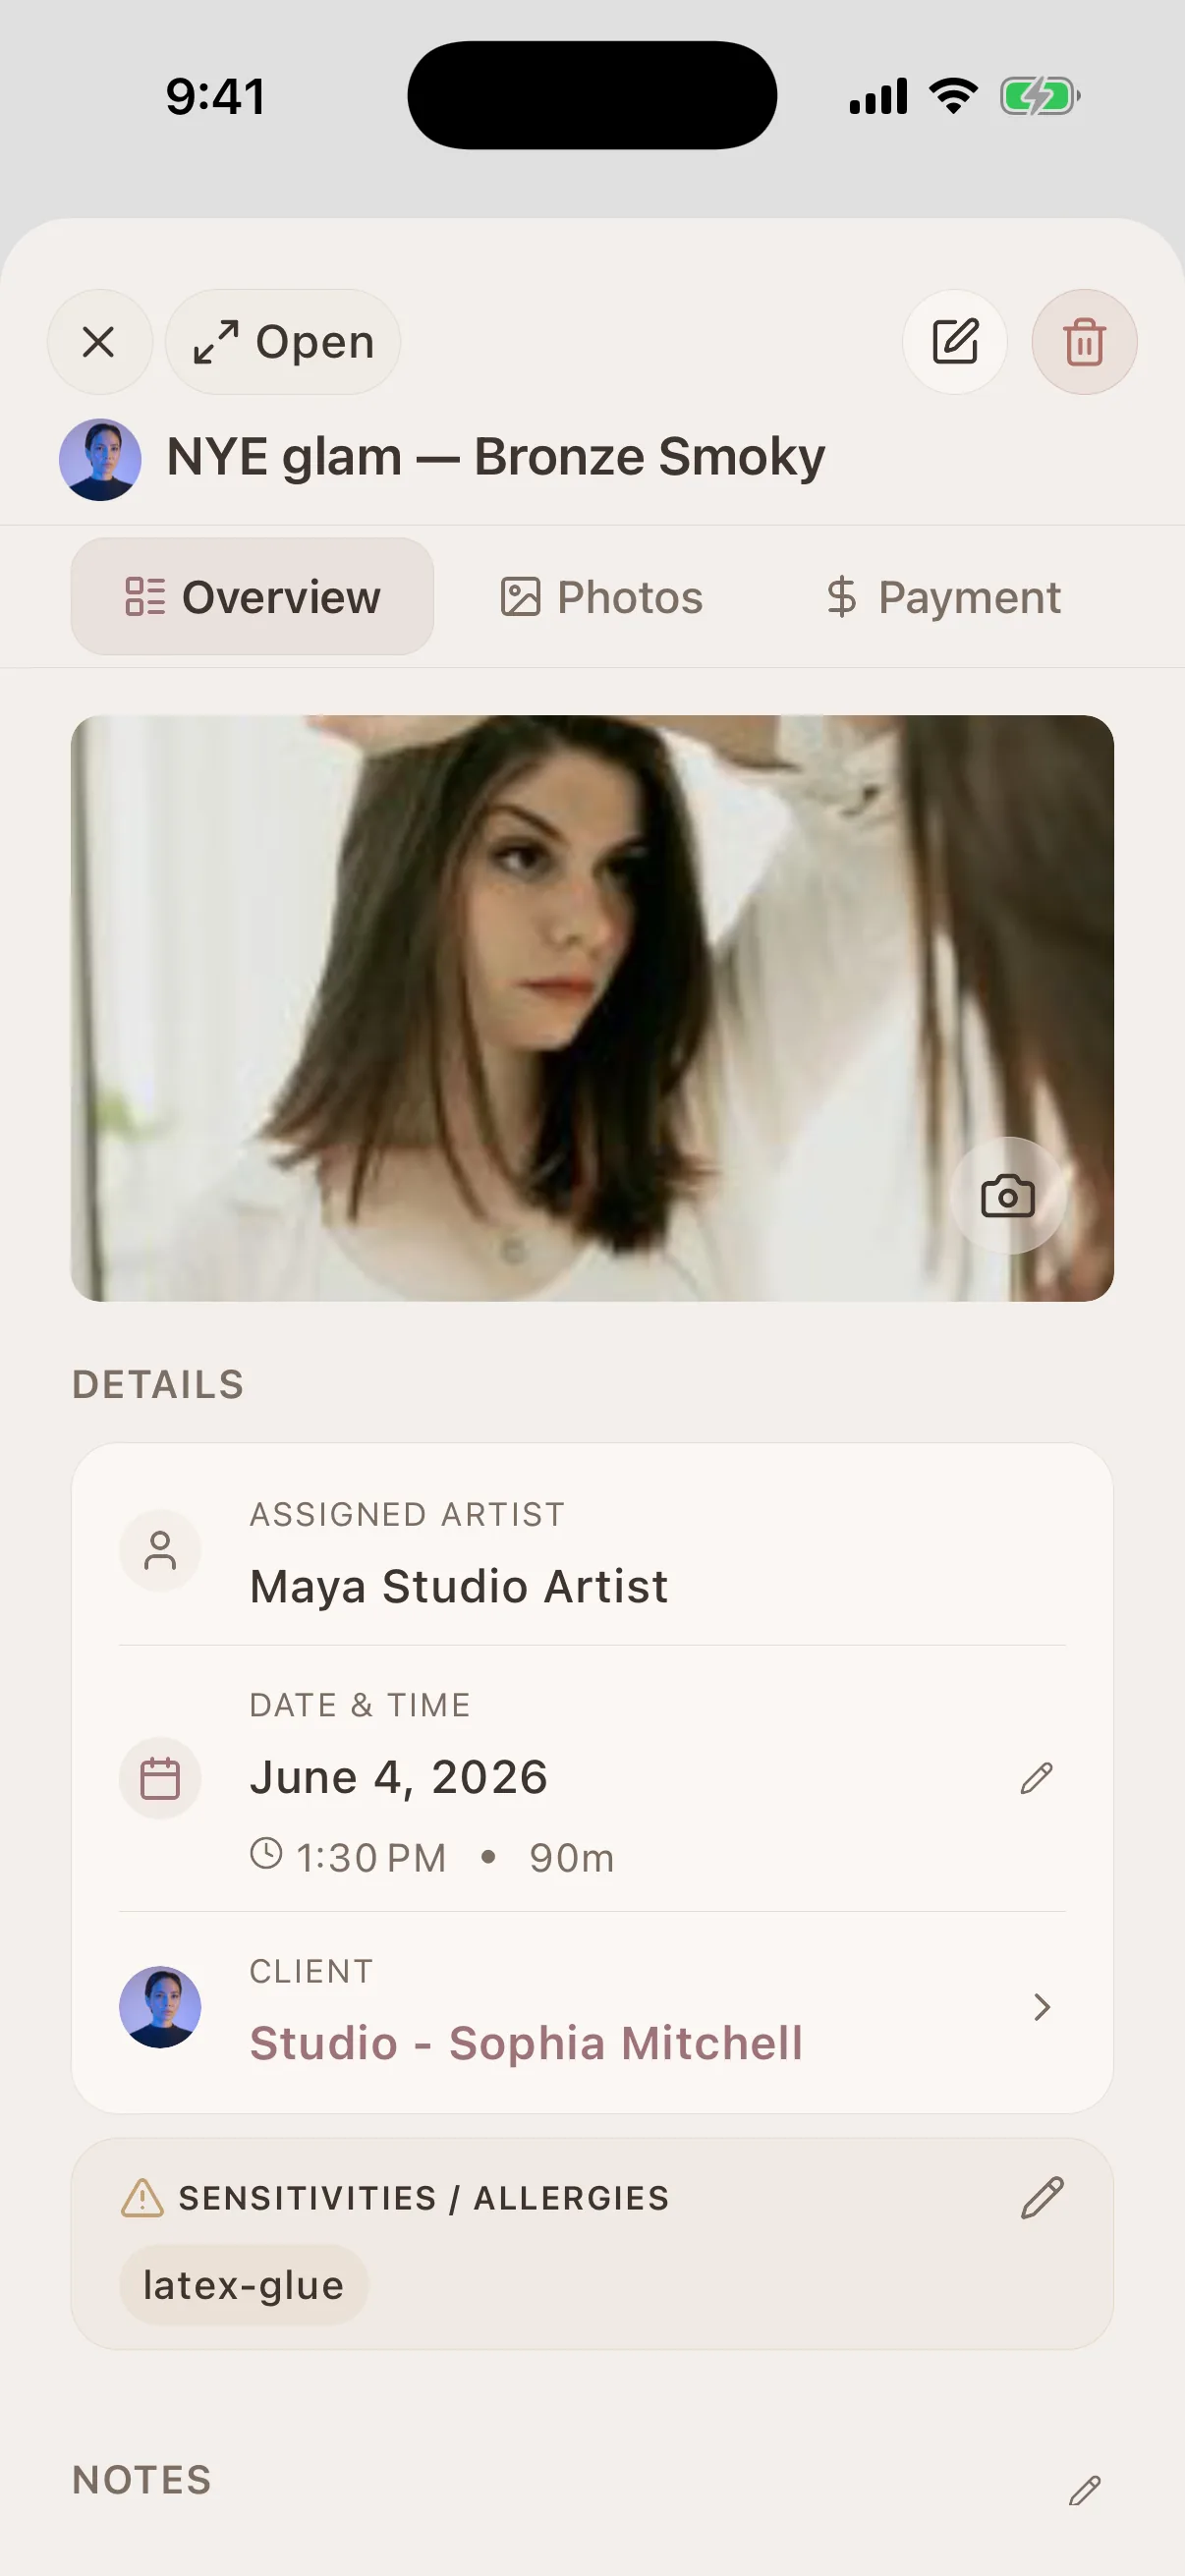Click the edit appointment pencil-square icon
The width and height of the screenshot is (1185, 2576).
click(x=955, y=342)
